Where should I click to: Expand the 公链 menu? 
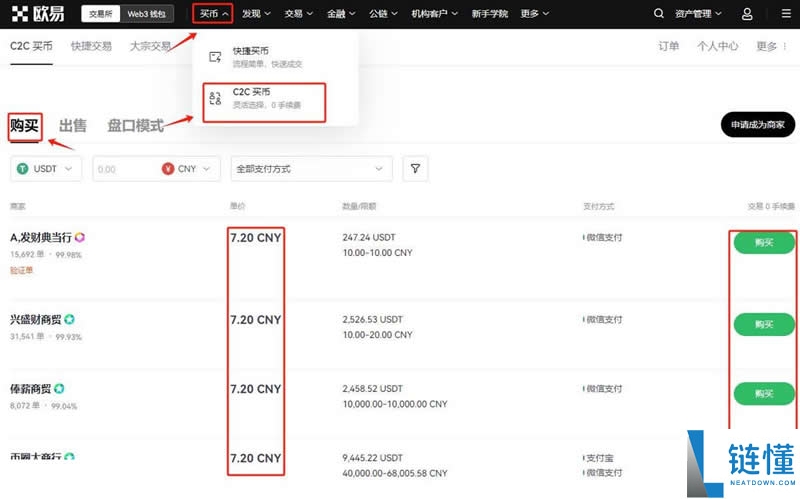pos(383,14)
